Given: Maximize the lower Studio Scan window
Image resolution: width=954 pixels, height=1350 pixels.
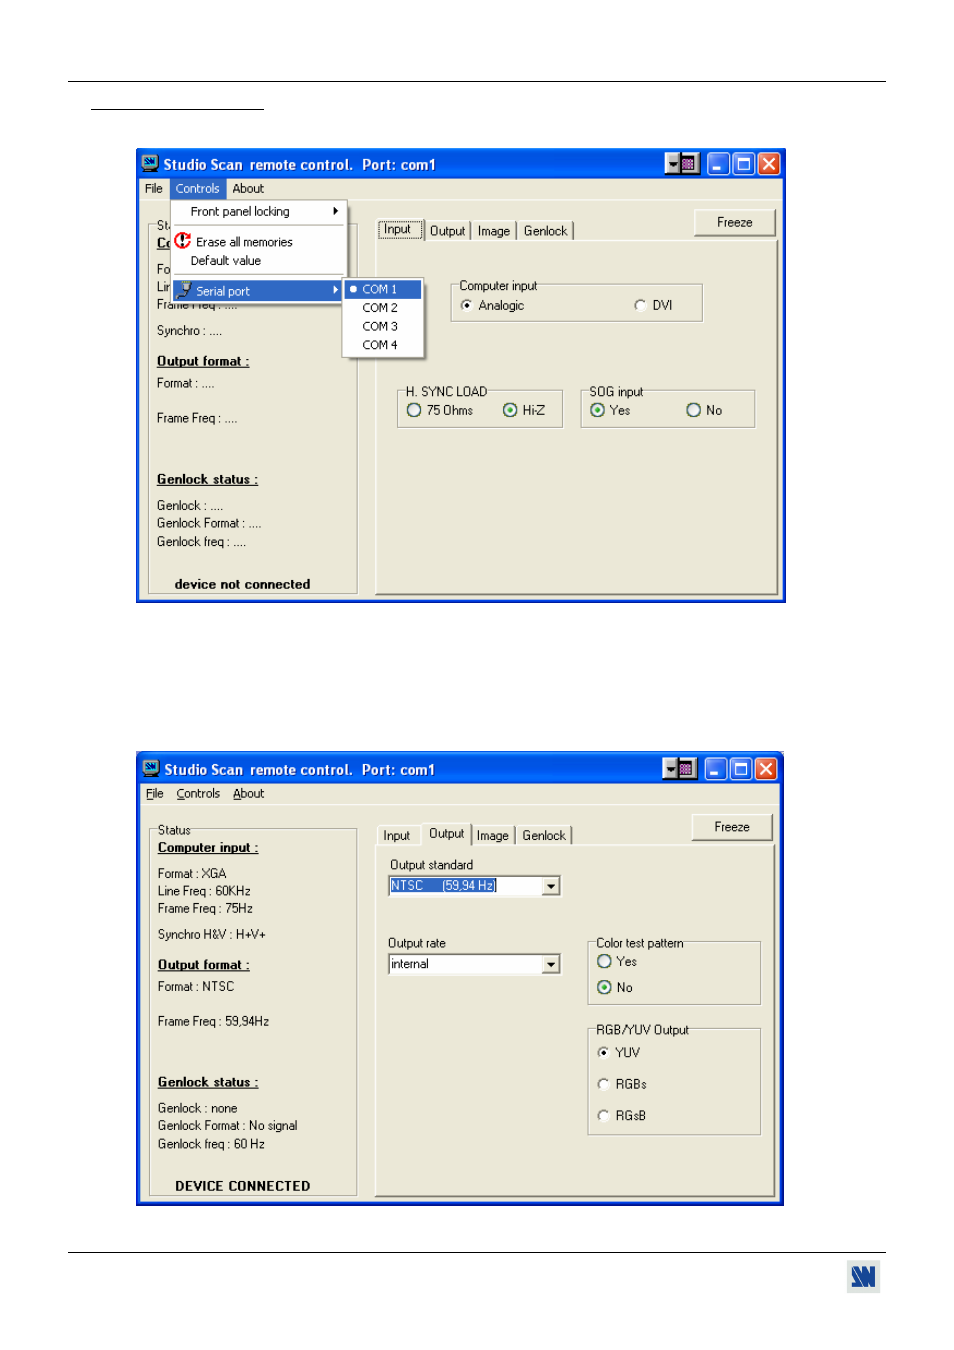Looking at the screenshot, I should click(x=741, y=768).
